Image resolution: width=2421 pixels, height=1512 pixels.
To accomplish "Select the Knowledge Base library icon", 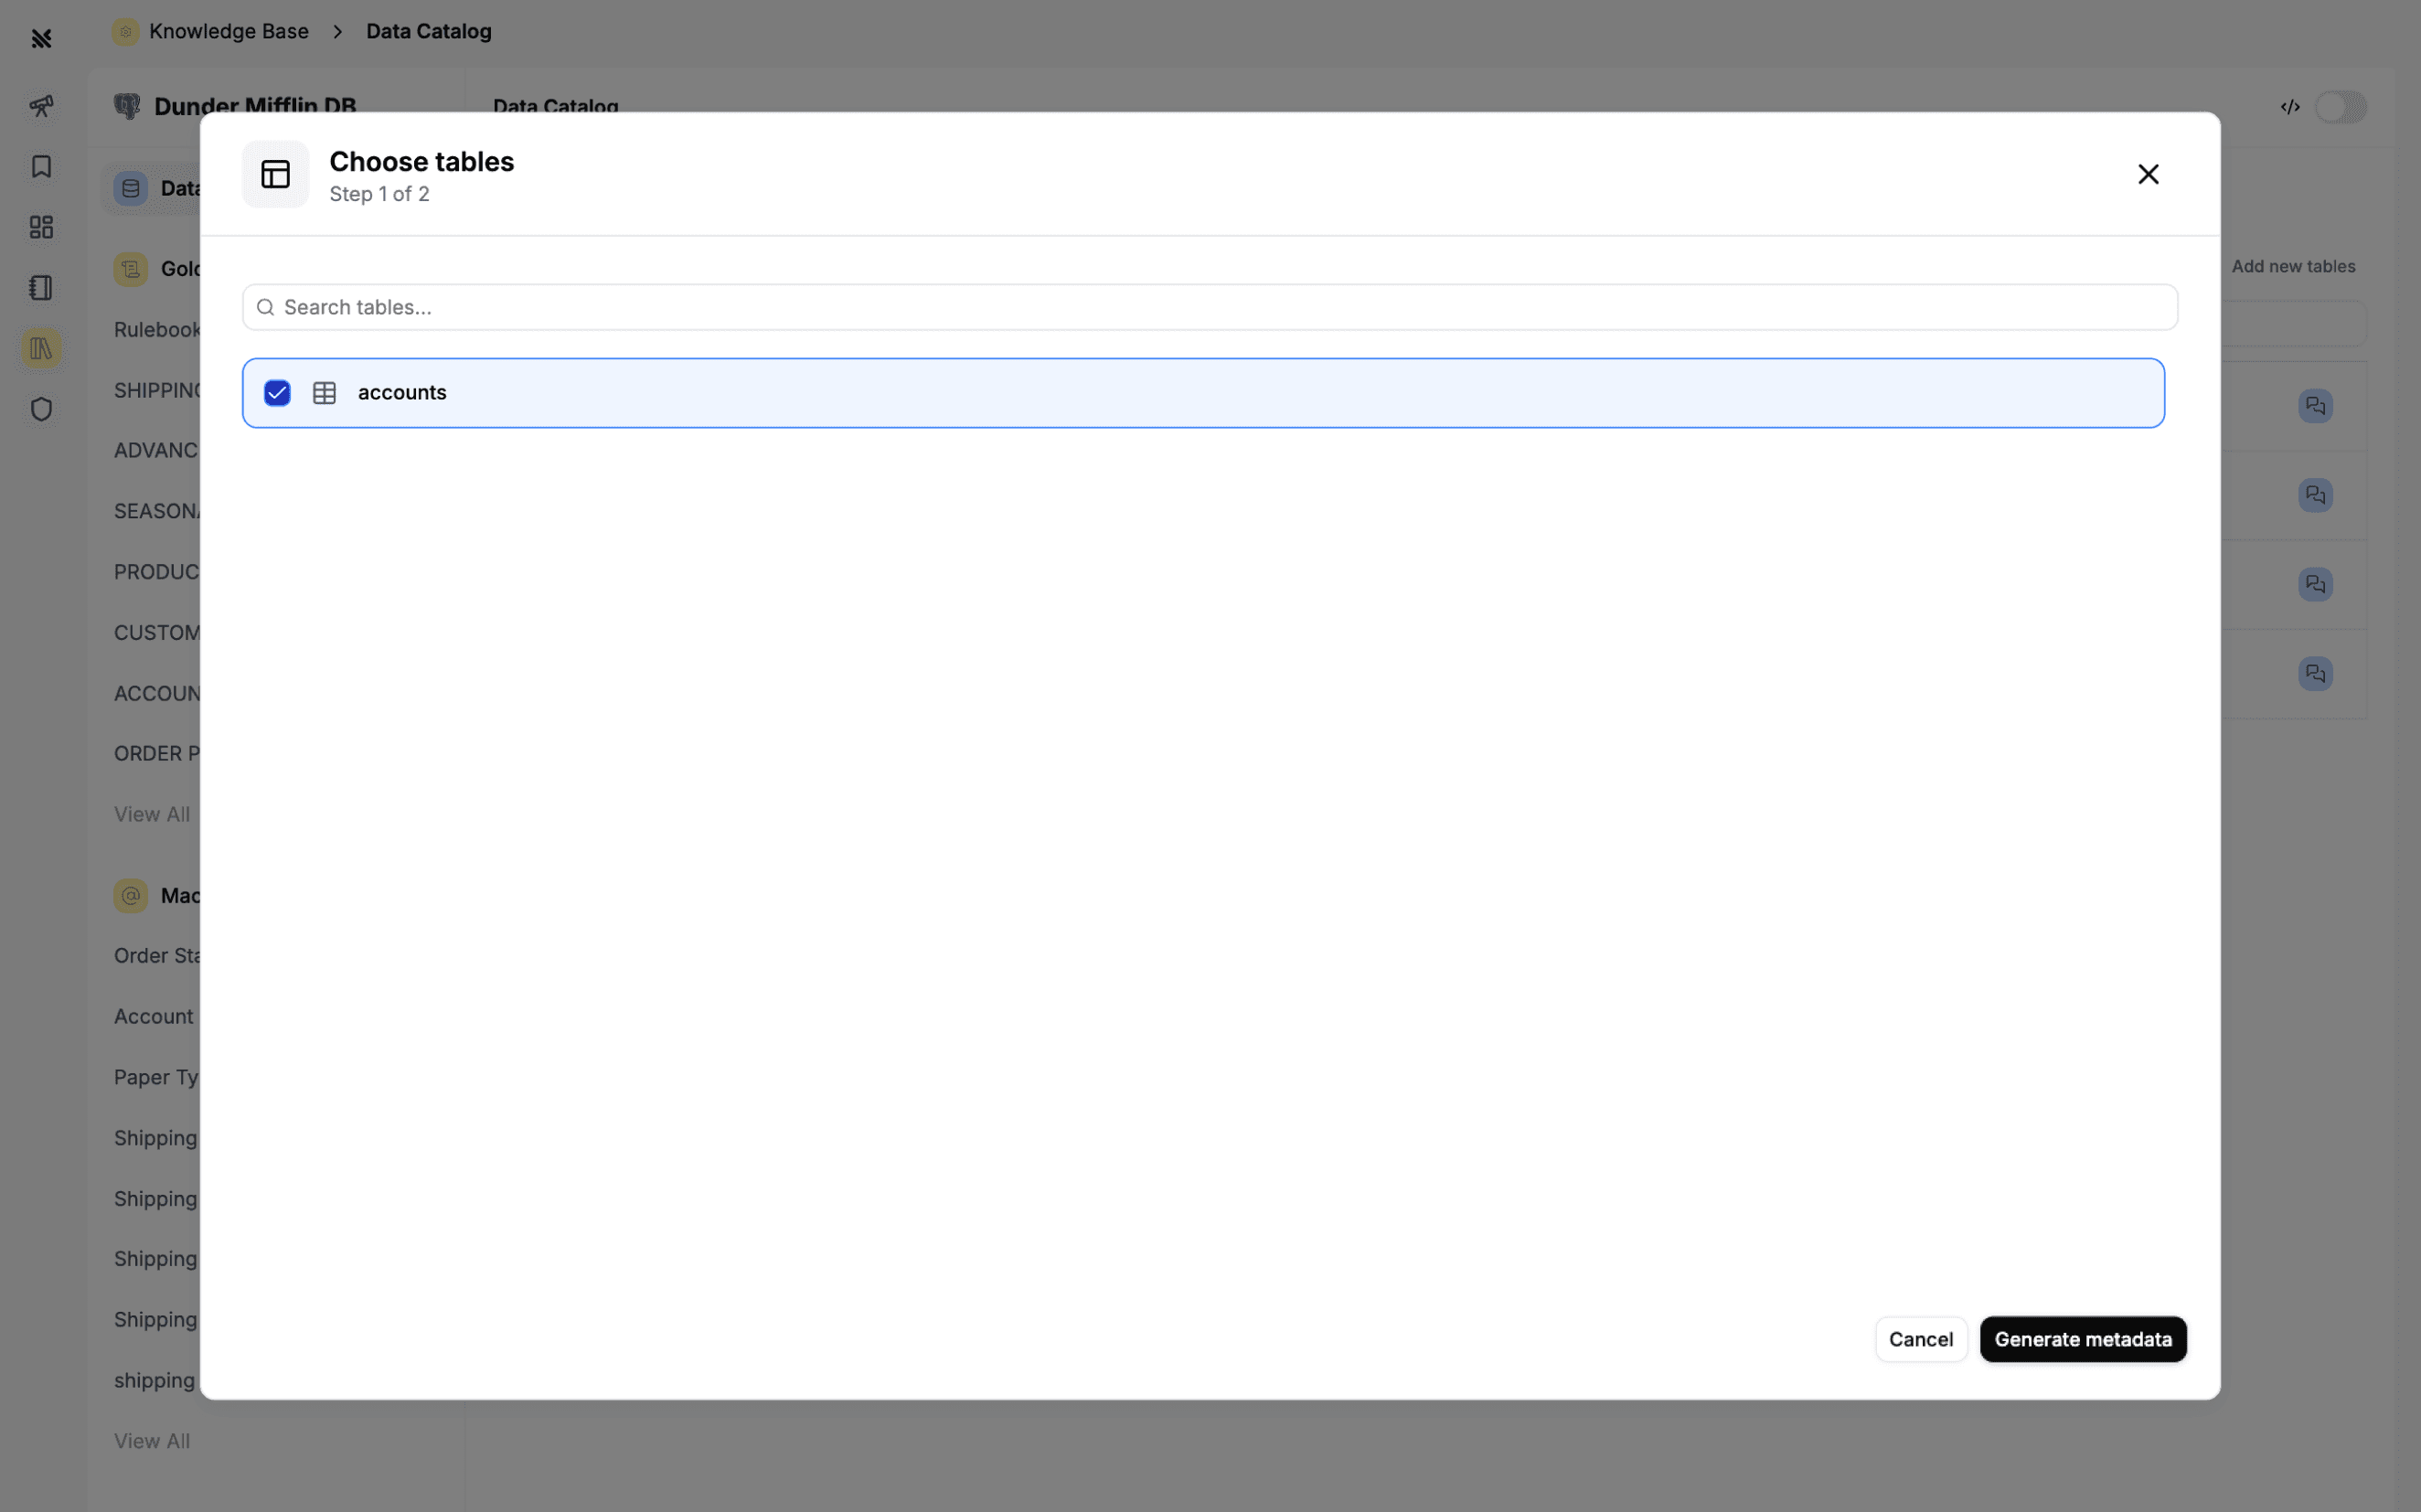I will pos(41,348).
